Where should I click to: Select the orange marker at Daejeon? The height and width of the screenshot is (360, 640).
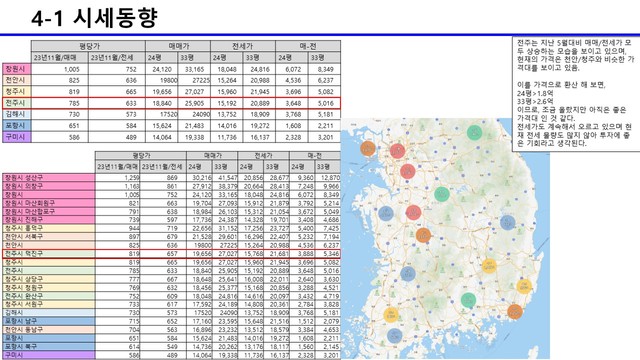423,235
